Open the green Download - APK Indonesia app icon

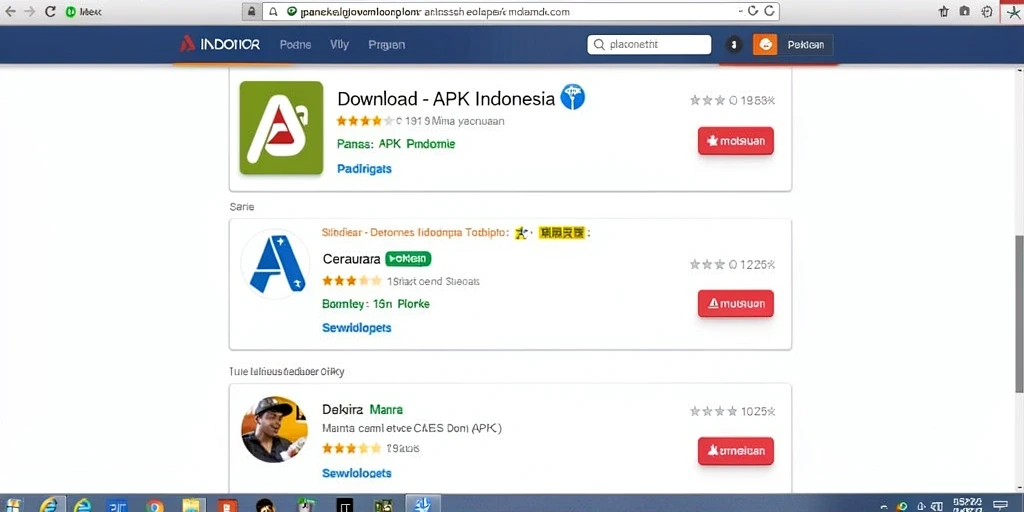click(281, 128)
